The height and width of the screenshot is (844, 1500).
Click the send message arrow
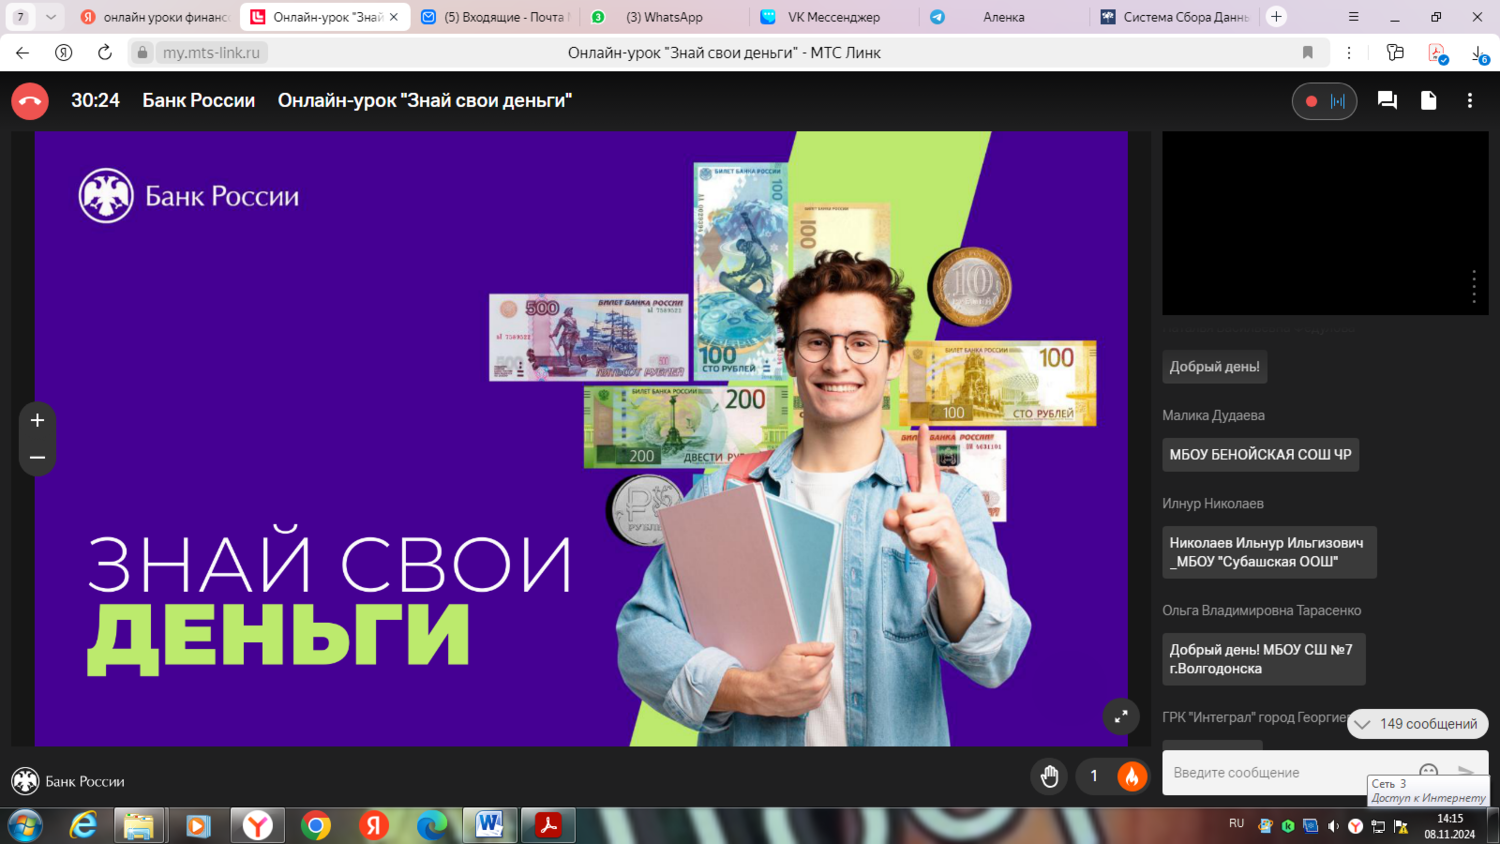pyautogui.click(x=1466, y=771)
